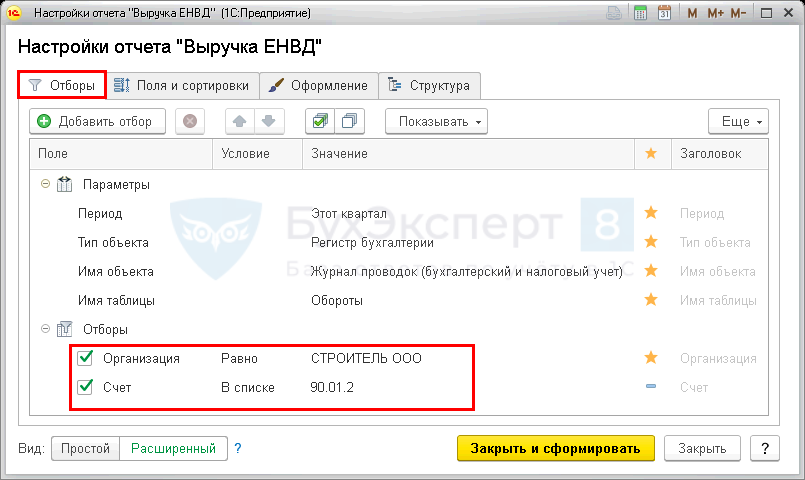Viewport: 805px width, 480px height.
Task: Click the delete filter red X icon
Action: (190, 121)
